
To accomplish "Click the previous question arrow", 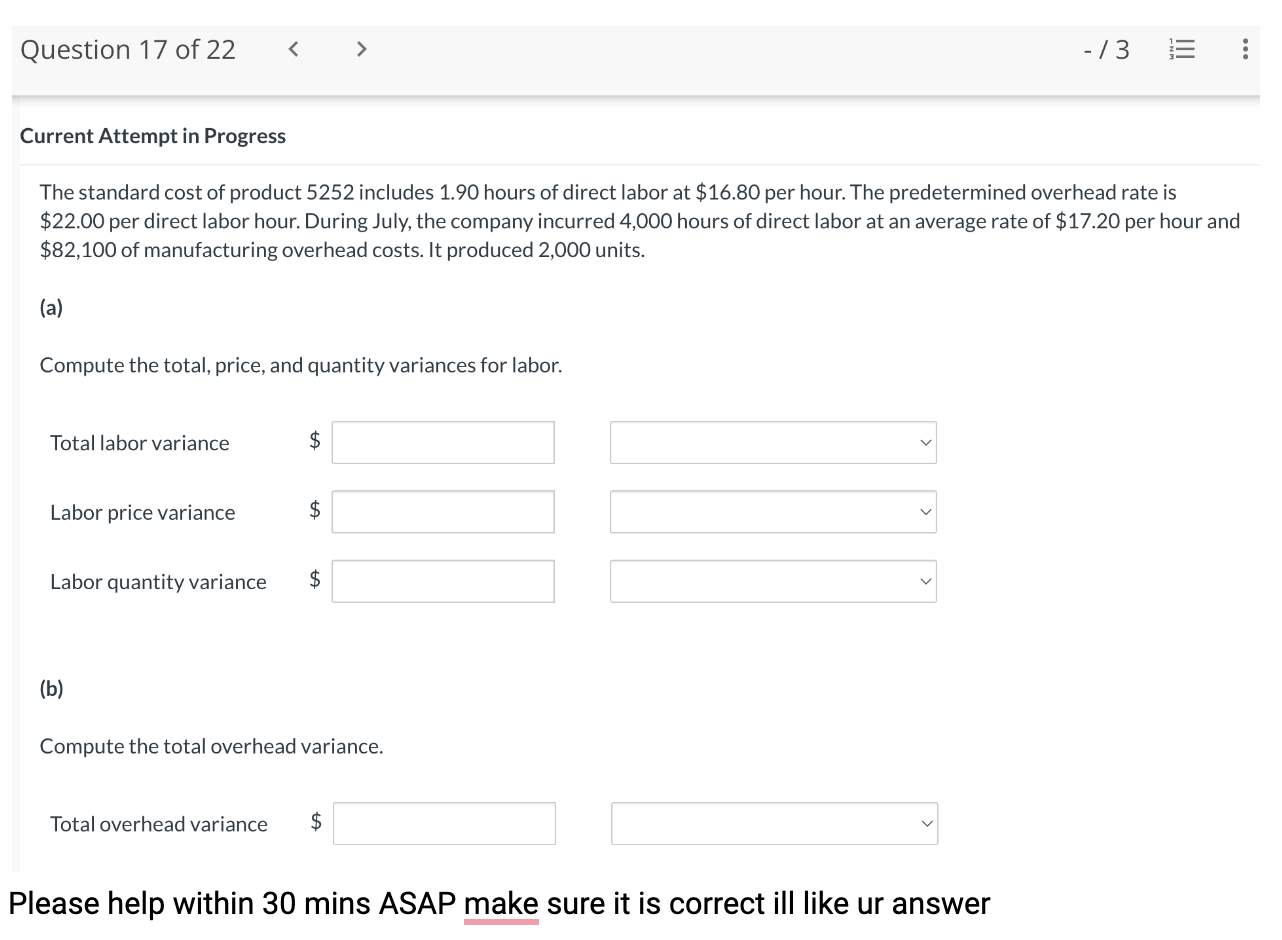I will (x=293, y=48).
